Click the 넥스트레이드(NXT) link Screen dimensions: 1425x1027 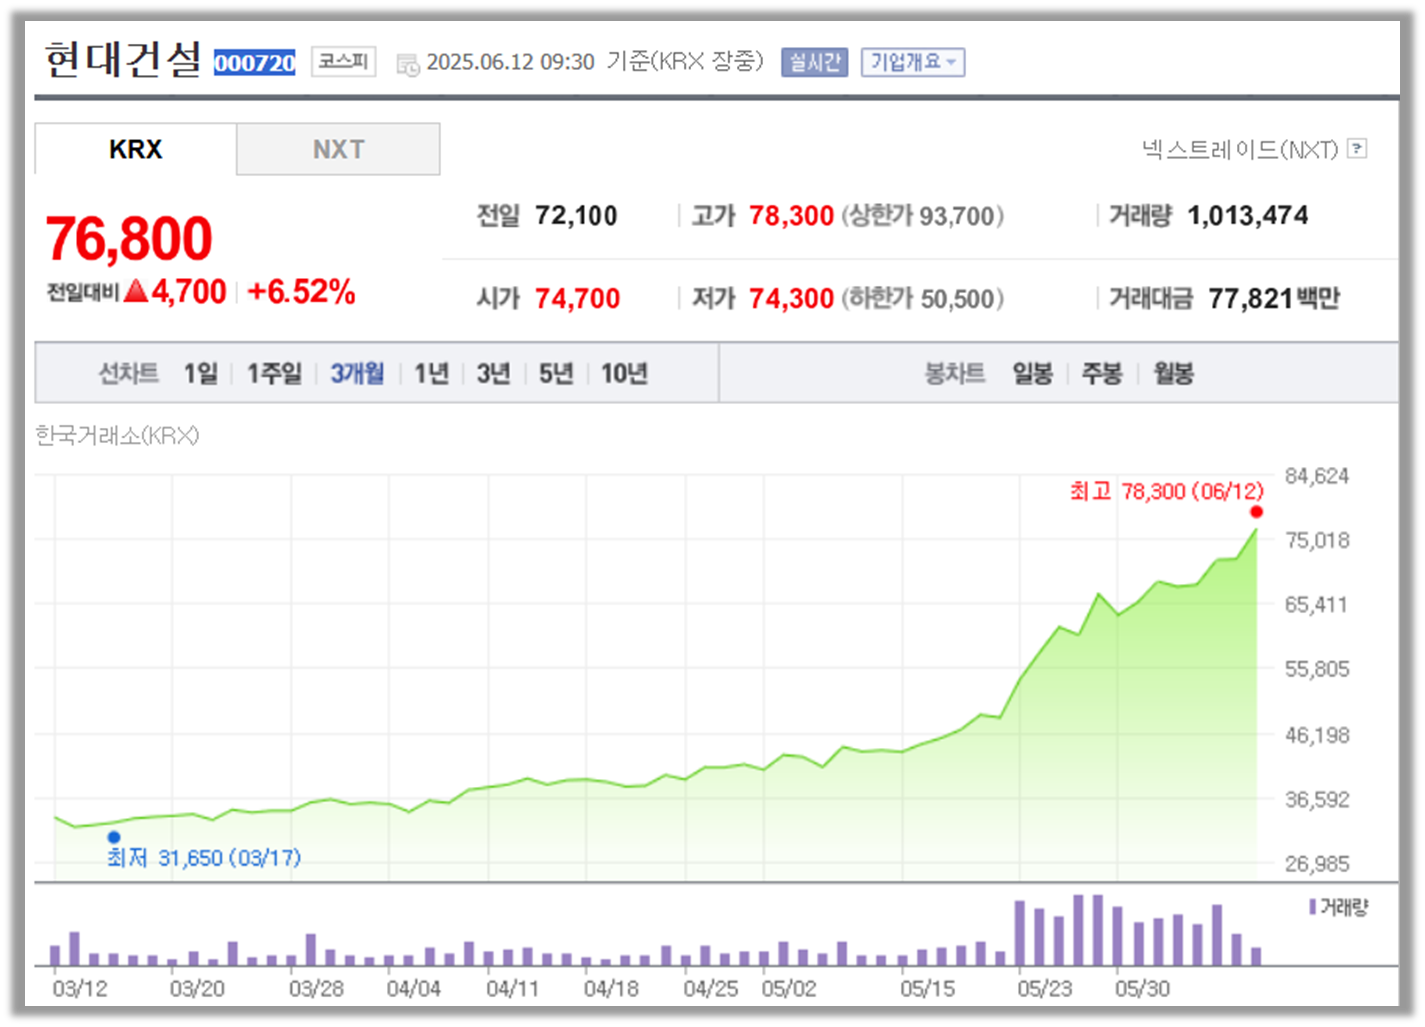pyautogui.click(x=1240, y=149)
